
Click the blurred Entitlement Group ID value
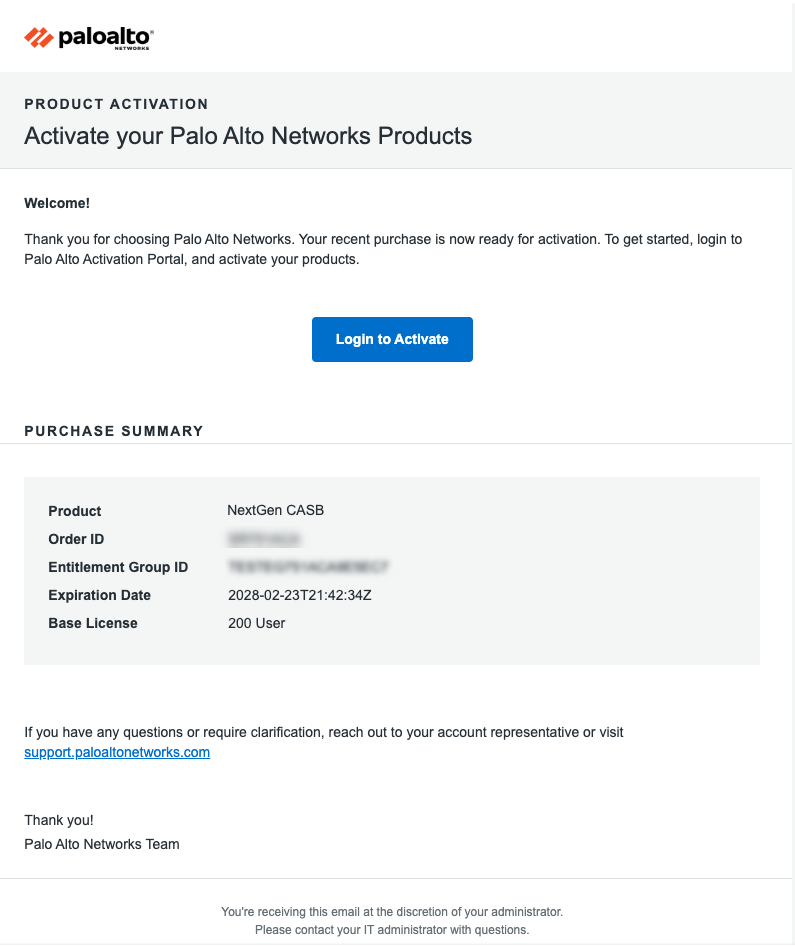307,567
